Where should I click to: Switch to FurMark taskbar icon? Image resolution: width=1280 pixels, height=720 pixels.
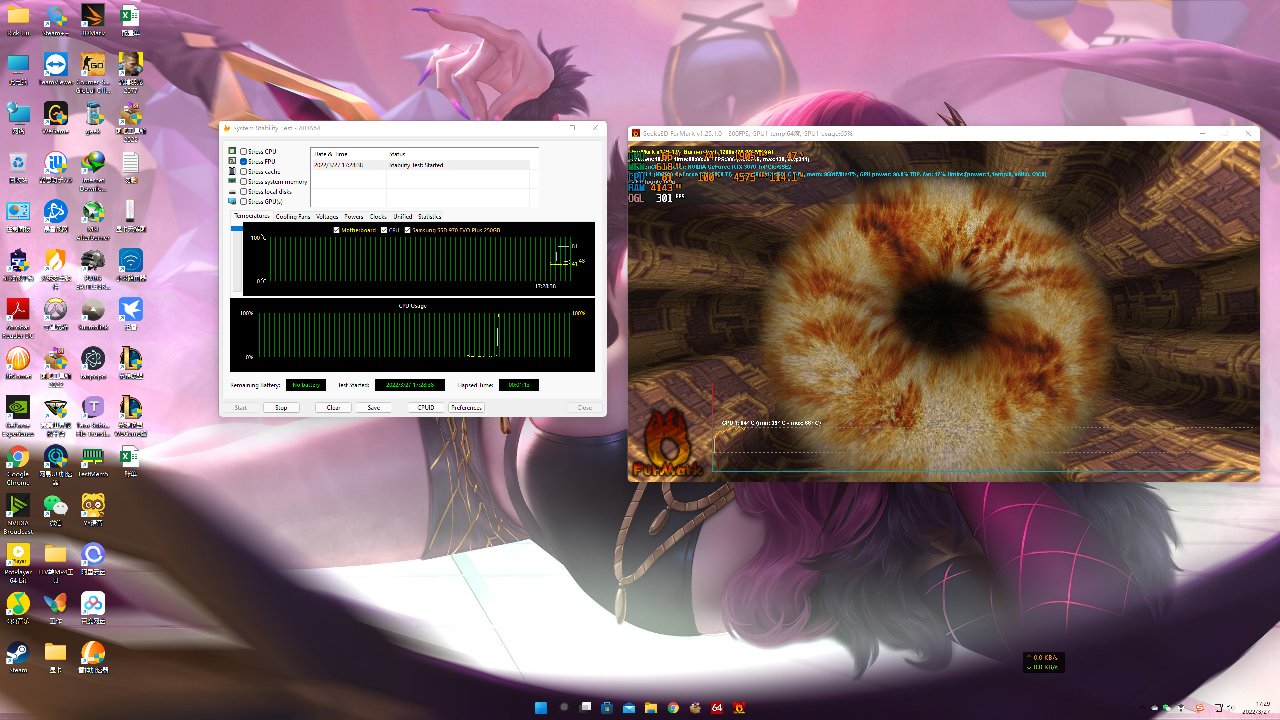click(739, 708)
